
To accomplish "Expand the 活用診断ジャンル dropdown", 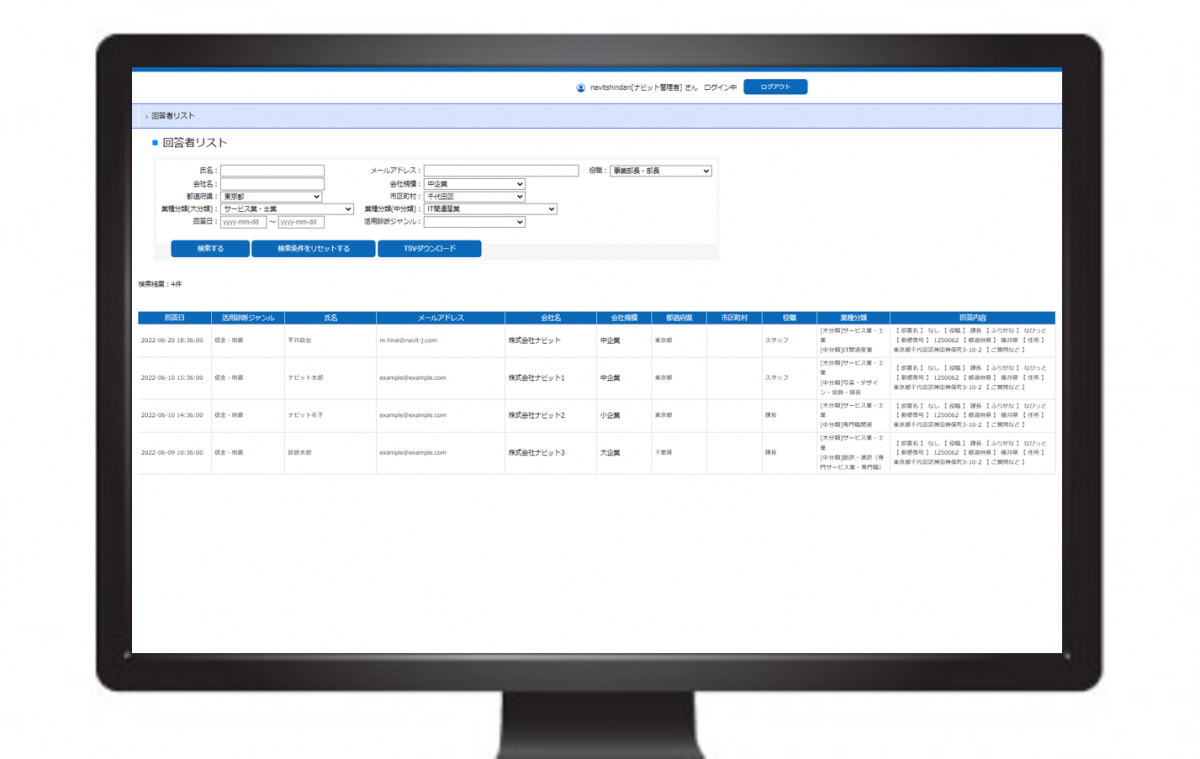I will coord(475,222).
